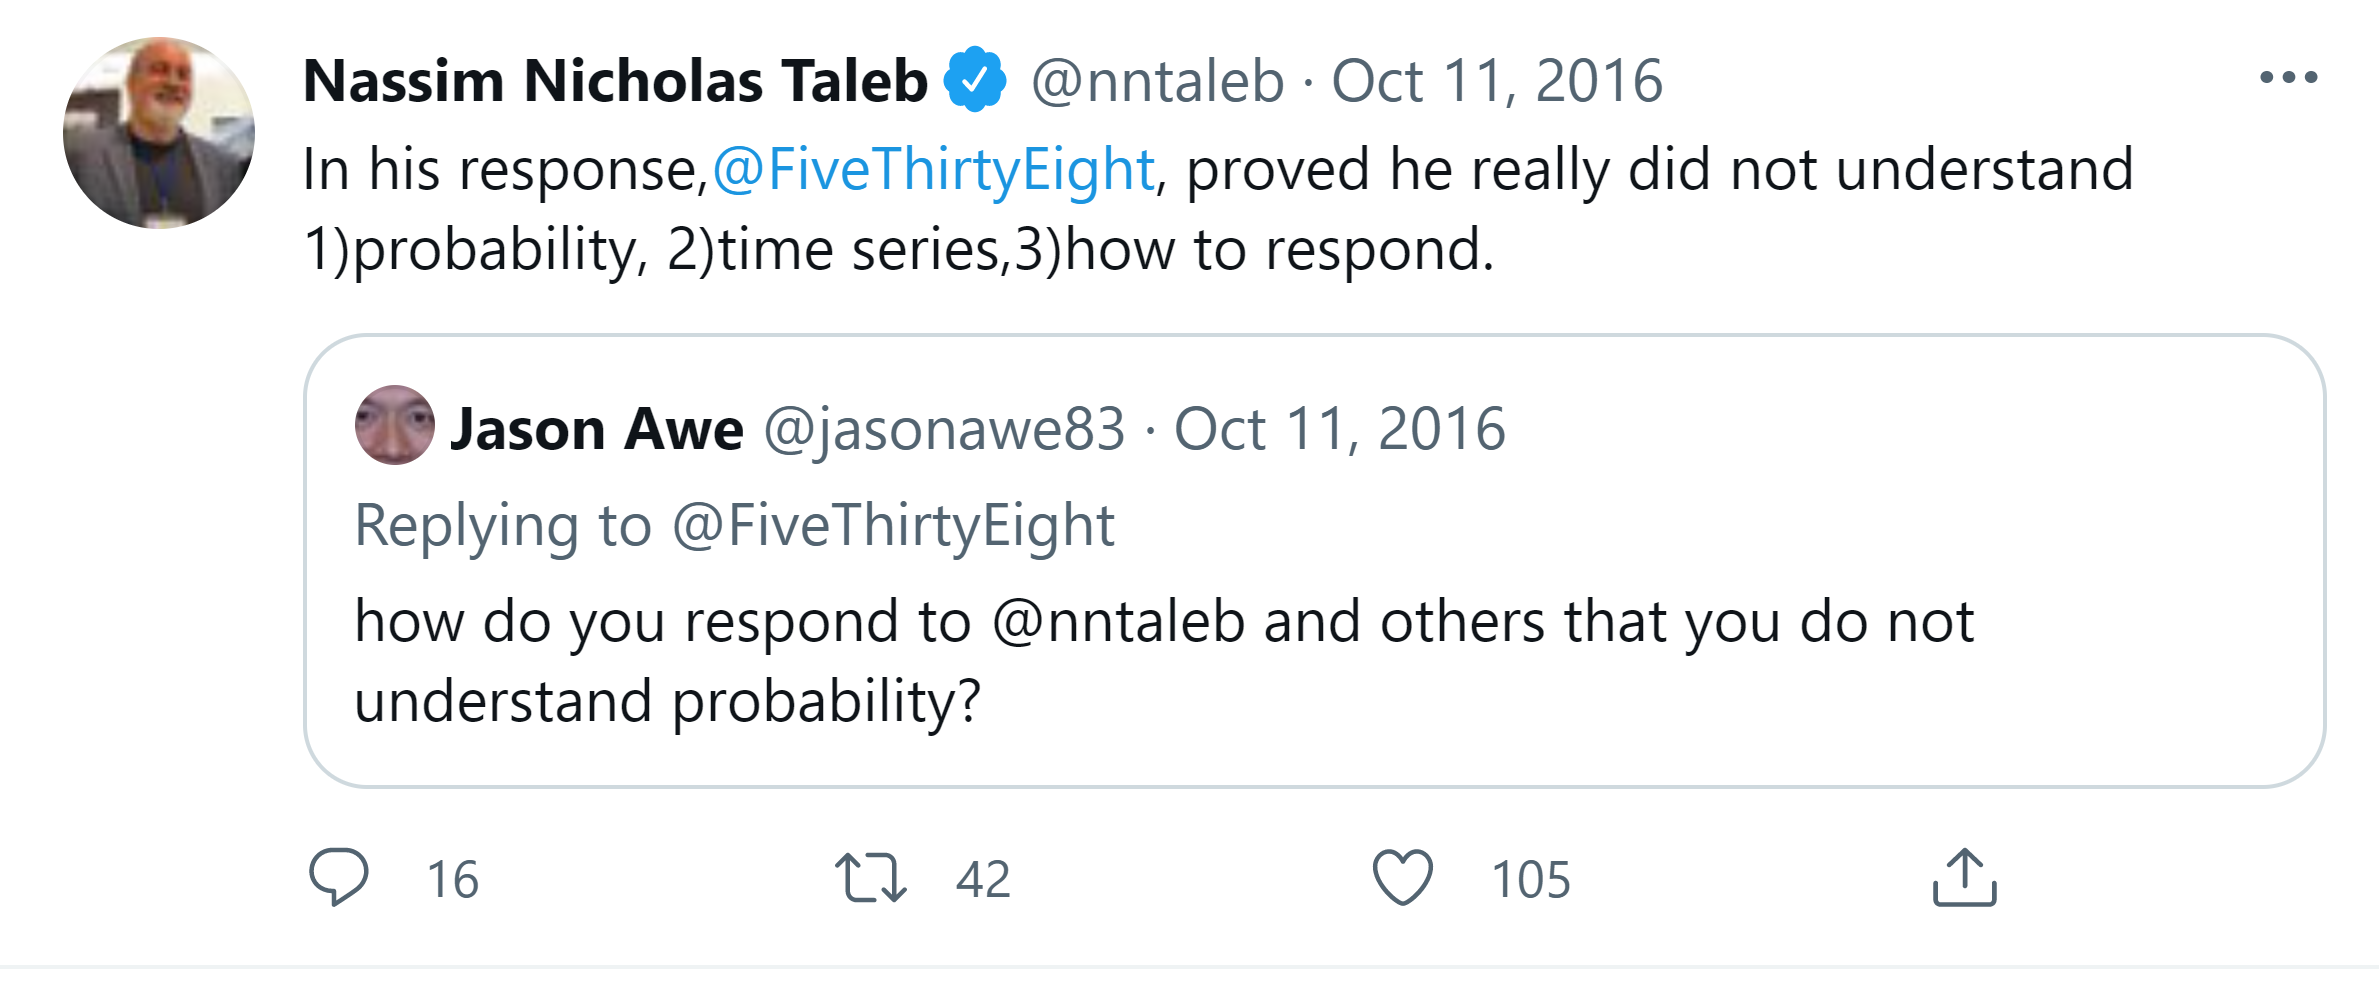The height and width of the screenshot is (1004, 2379).
Task: Click the 105 likes count
Action: click(1531, 880)
